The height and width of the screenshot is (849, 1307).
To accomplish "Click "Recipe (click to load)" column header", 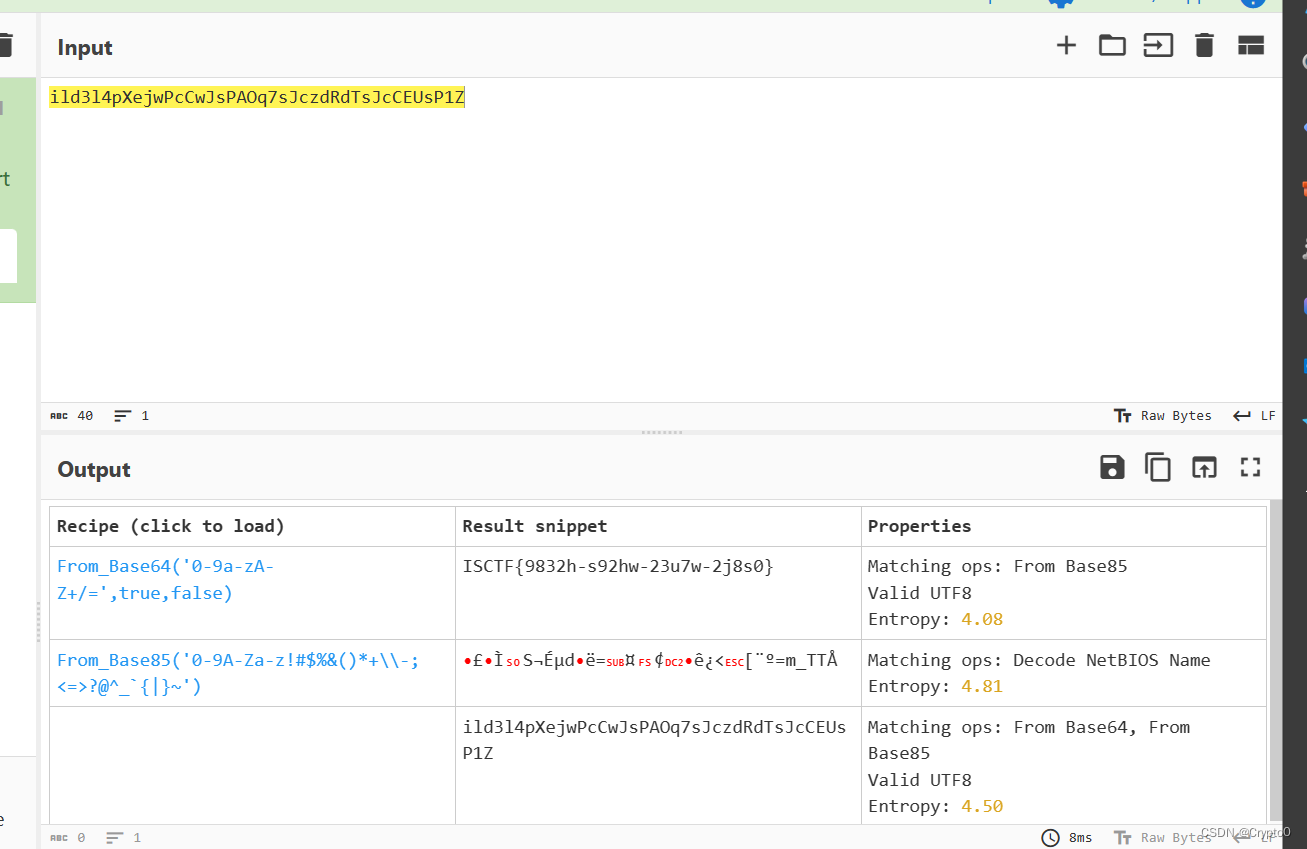I will [x=171, y=526].
